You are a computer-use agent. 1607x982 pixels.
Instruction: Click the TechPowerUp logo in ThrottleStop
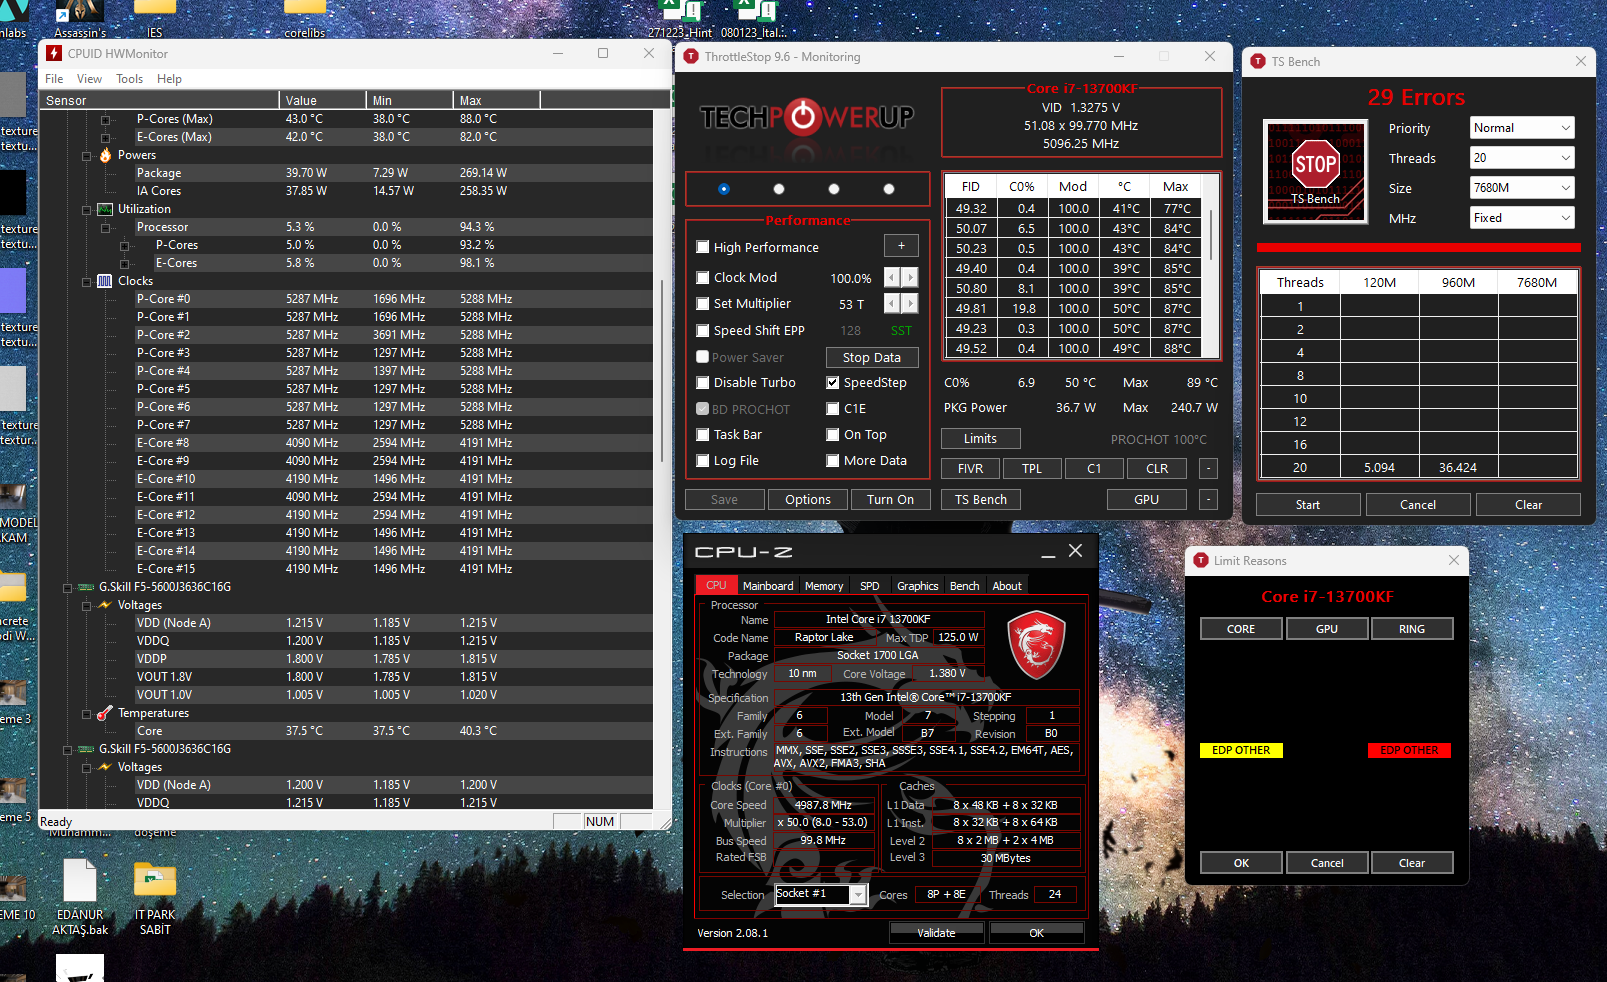click(807, 117)
